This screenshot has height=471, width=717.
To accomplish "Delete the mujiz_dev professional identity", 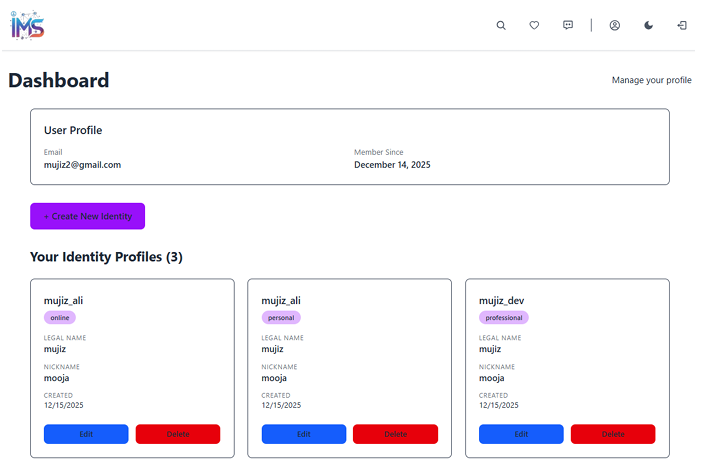I will [x=613, y=434].
